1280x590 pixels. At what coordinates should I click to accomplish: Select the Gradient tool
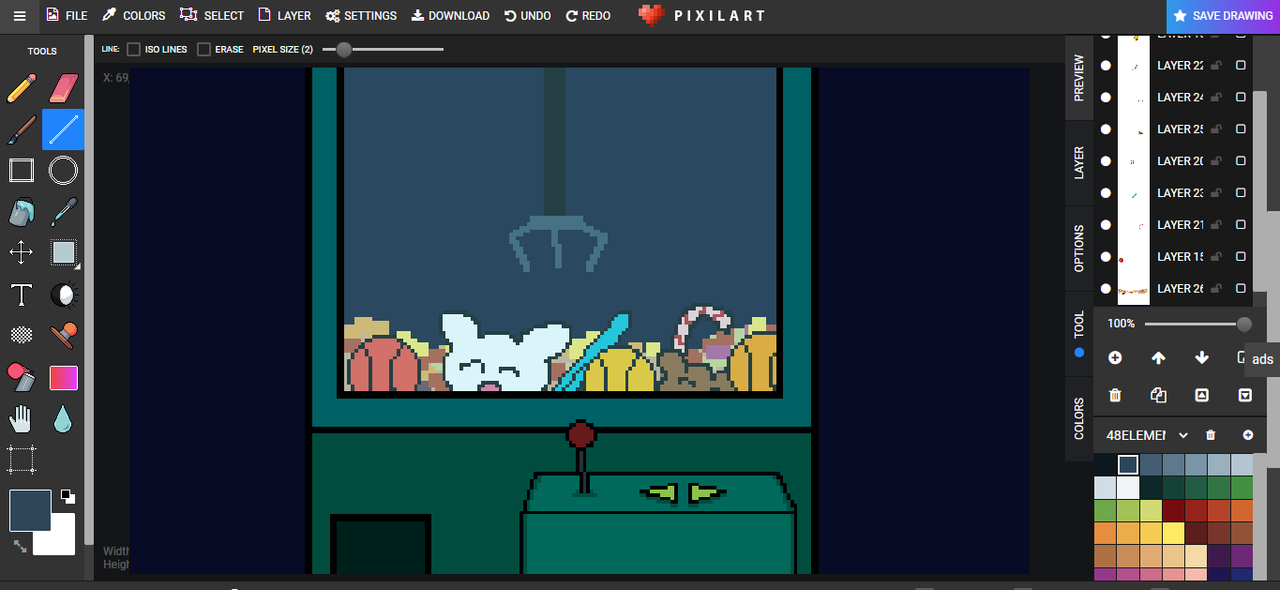63,377
